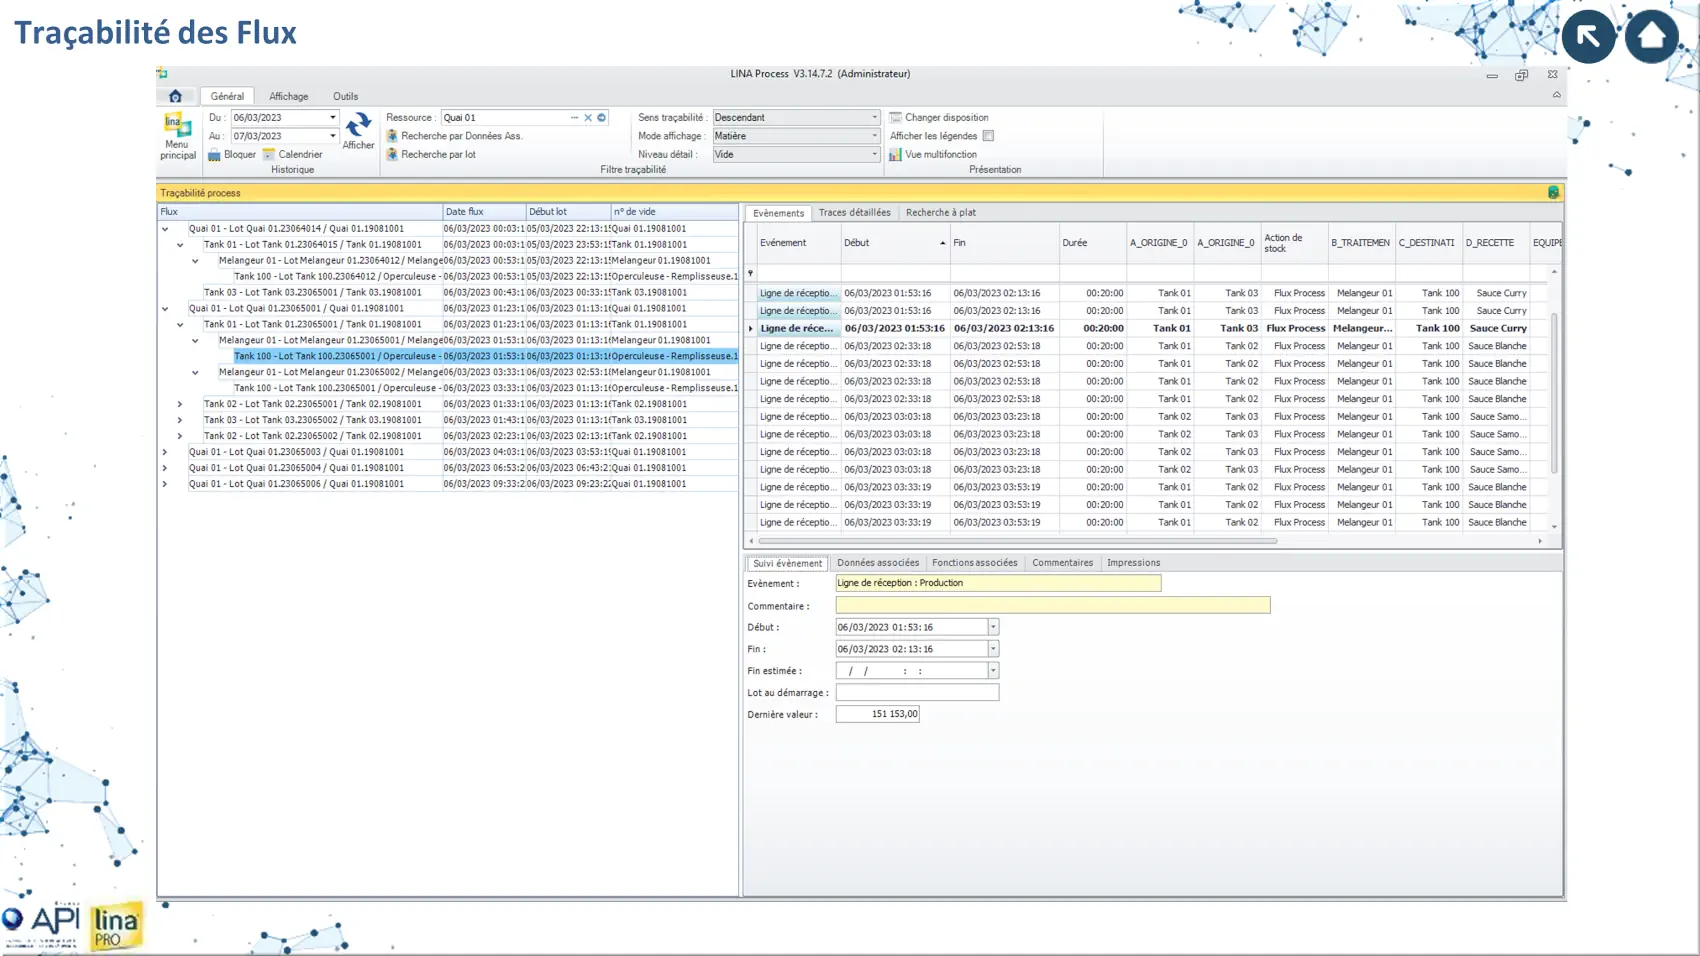The image size is (1700, 956).
Task: Expand the Quai 01 Lot 01.23065003 tree row
Action: tap(165, 452)
